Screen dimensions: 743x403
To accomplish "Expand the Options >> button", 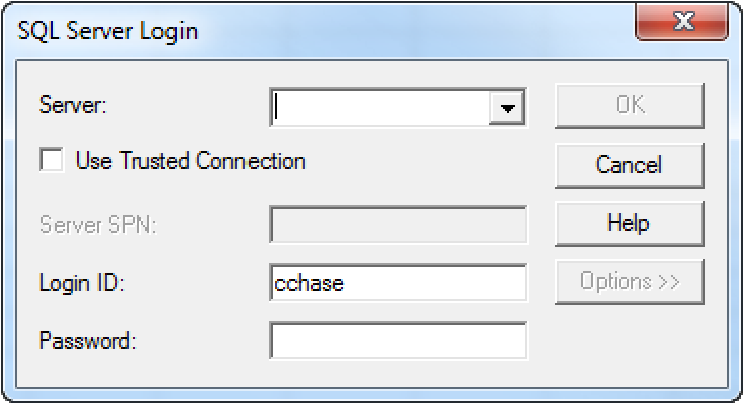I will pos(629,281).
